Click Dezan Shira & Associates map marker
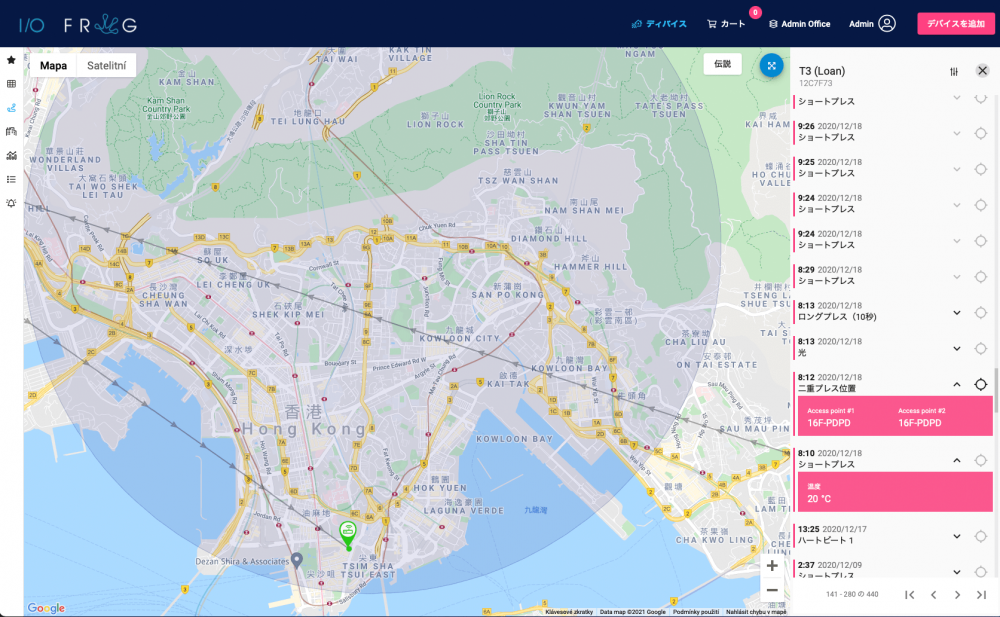Screen dimensions: 1000x617 (x=297, y=560)
